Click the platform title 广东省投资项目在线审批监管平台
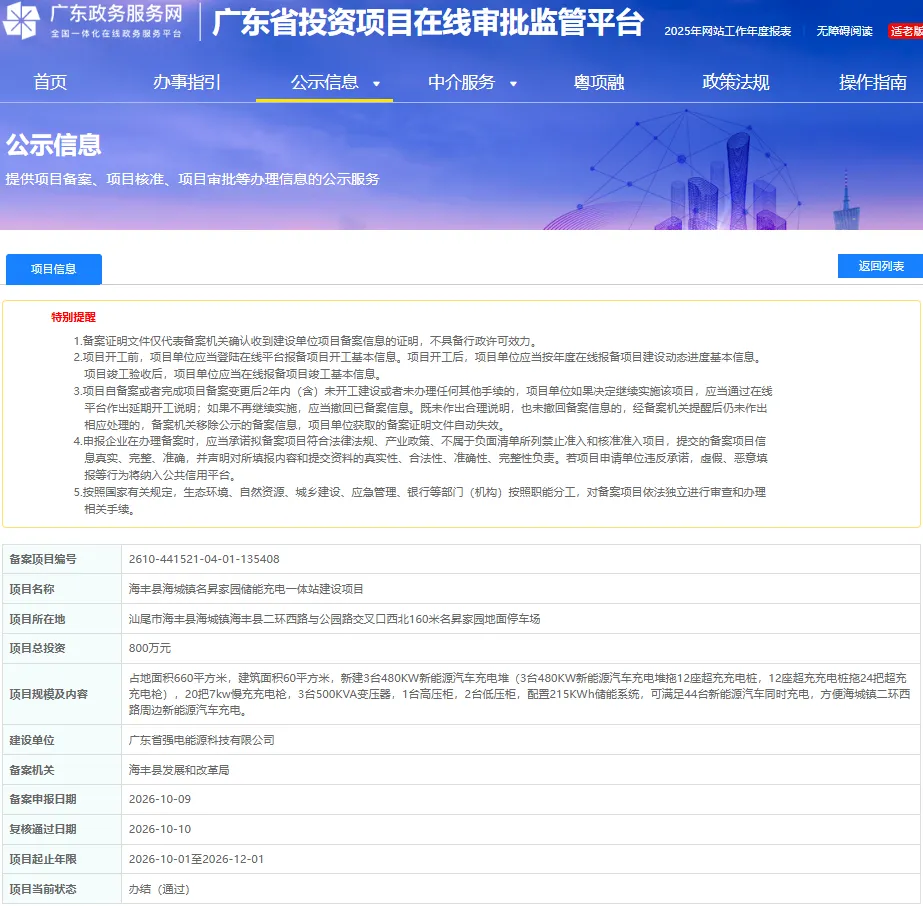 click(x=428, y=22)
